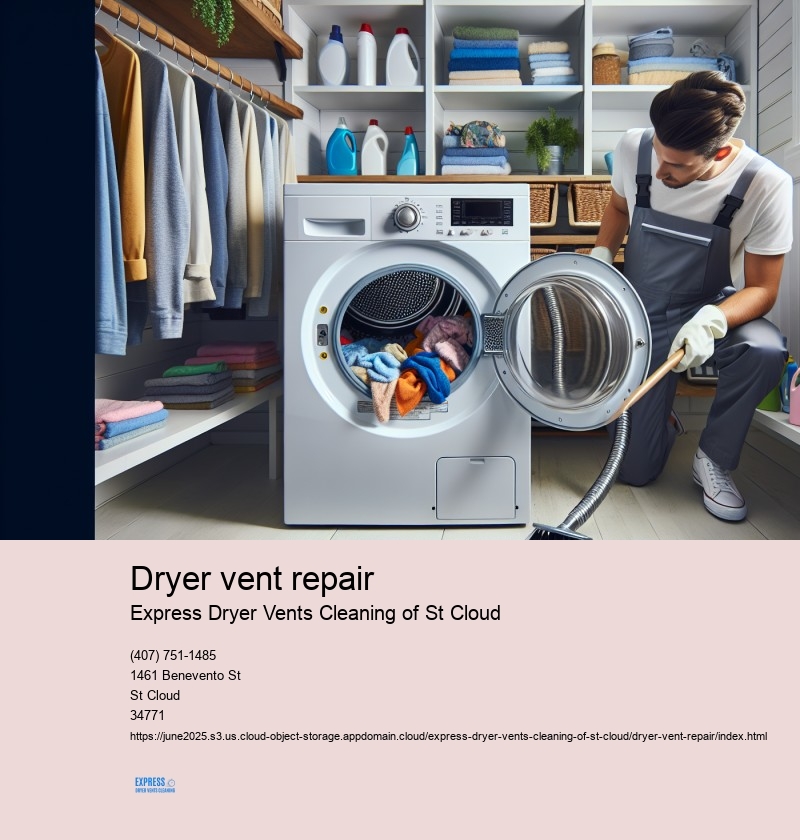The height and width of the screenshot is (840, 800).
Task: Select the "Dryer vent repair" heading
Action: pos(252,579)
